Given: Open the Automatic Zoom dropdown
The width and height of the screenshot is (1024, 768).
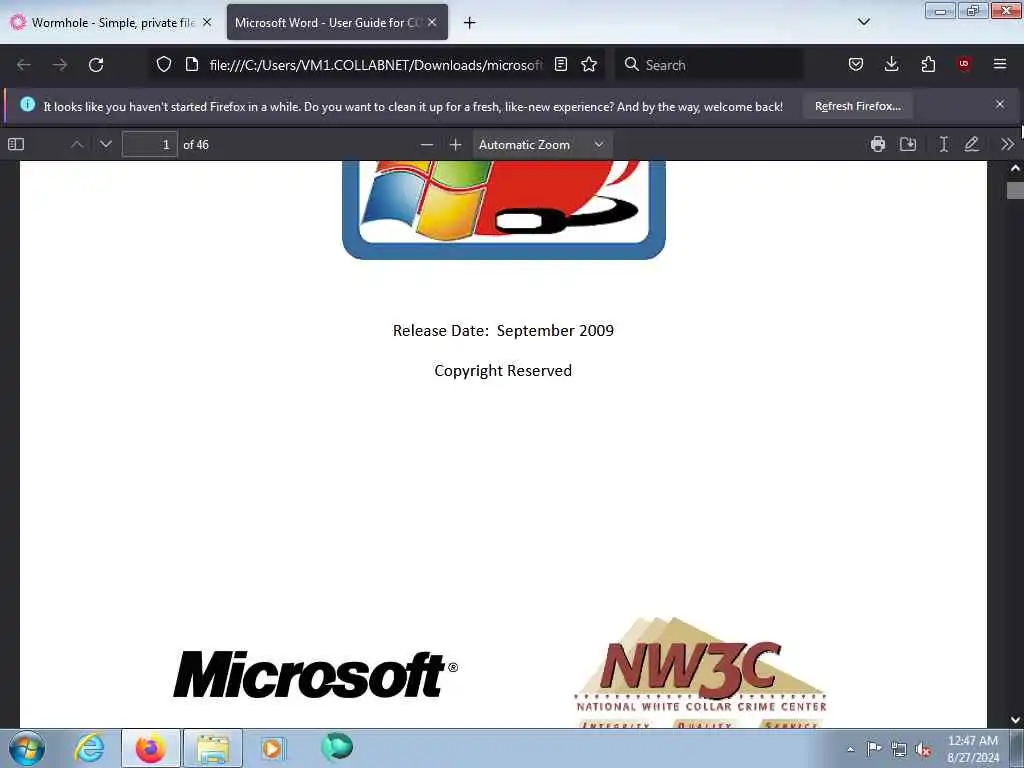Looking at the screenshot, I should pos(542,144).
